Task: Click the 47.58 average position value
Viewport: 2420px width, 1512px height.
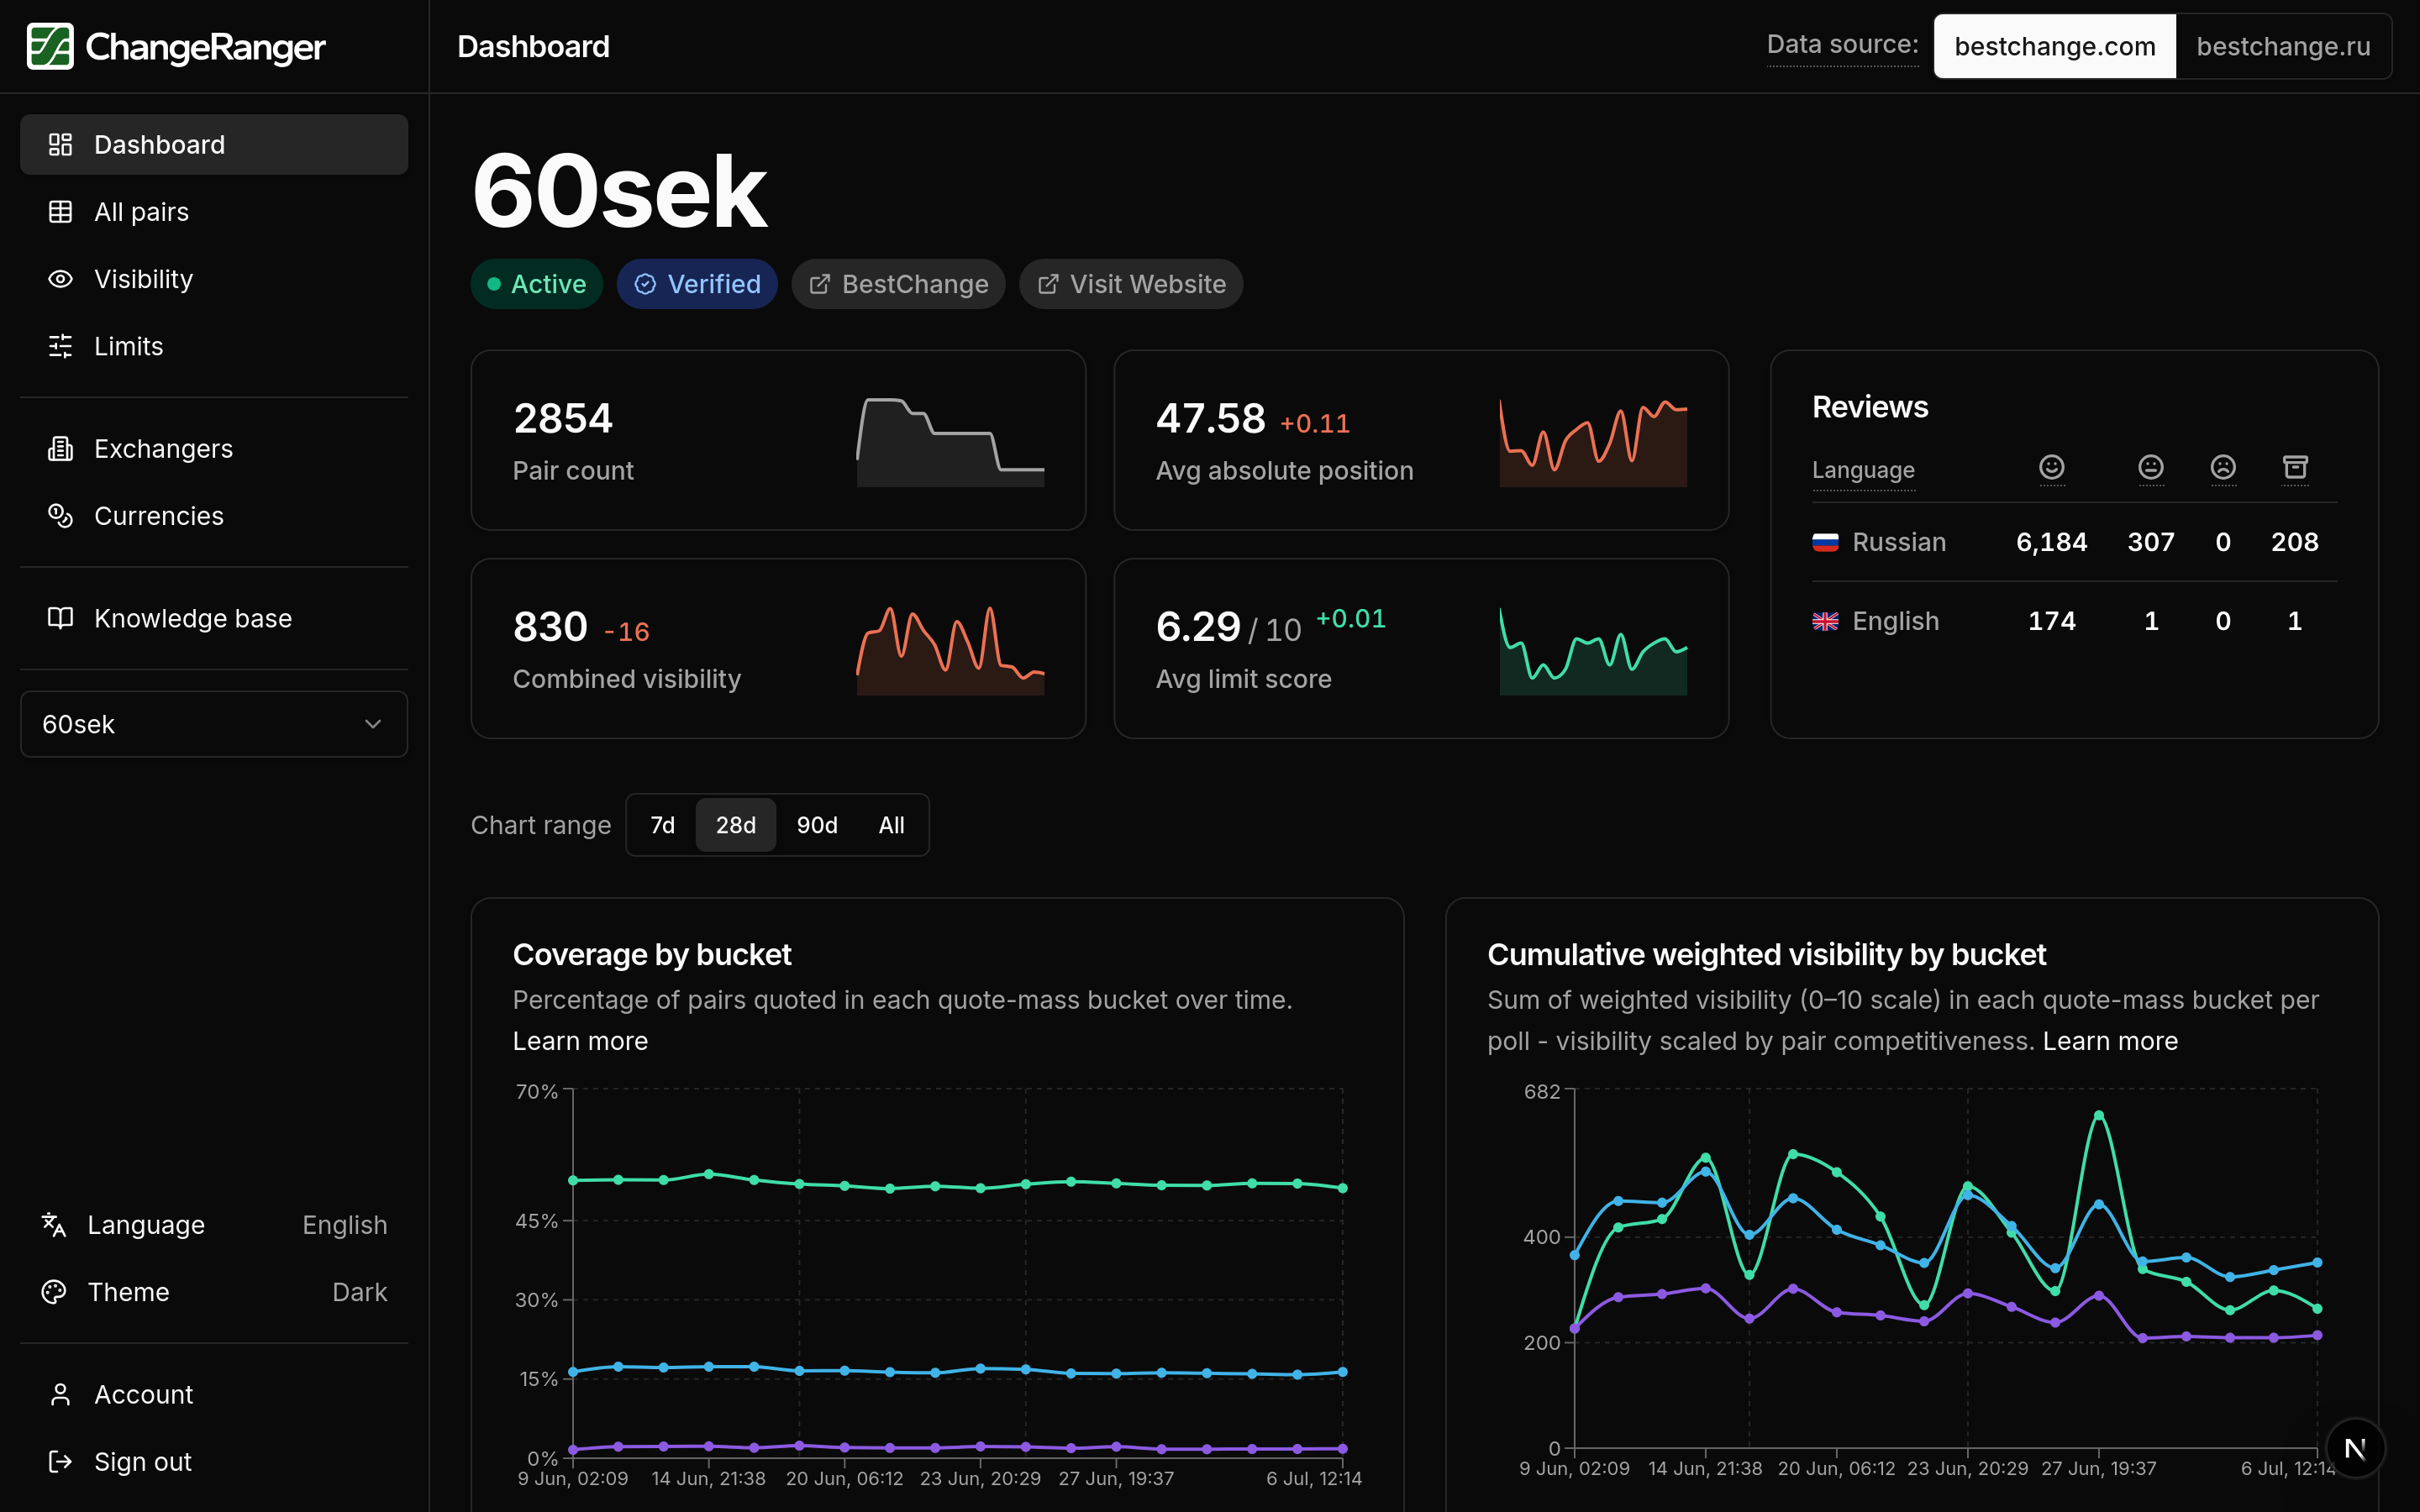Action: [x=1210, y=418]
